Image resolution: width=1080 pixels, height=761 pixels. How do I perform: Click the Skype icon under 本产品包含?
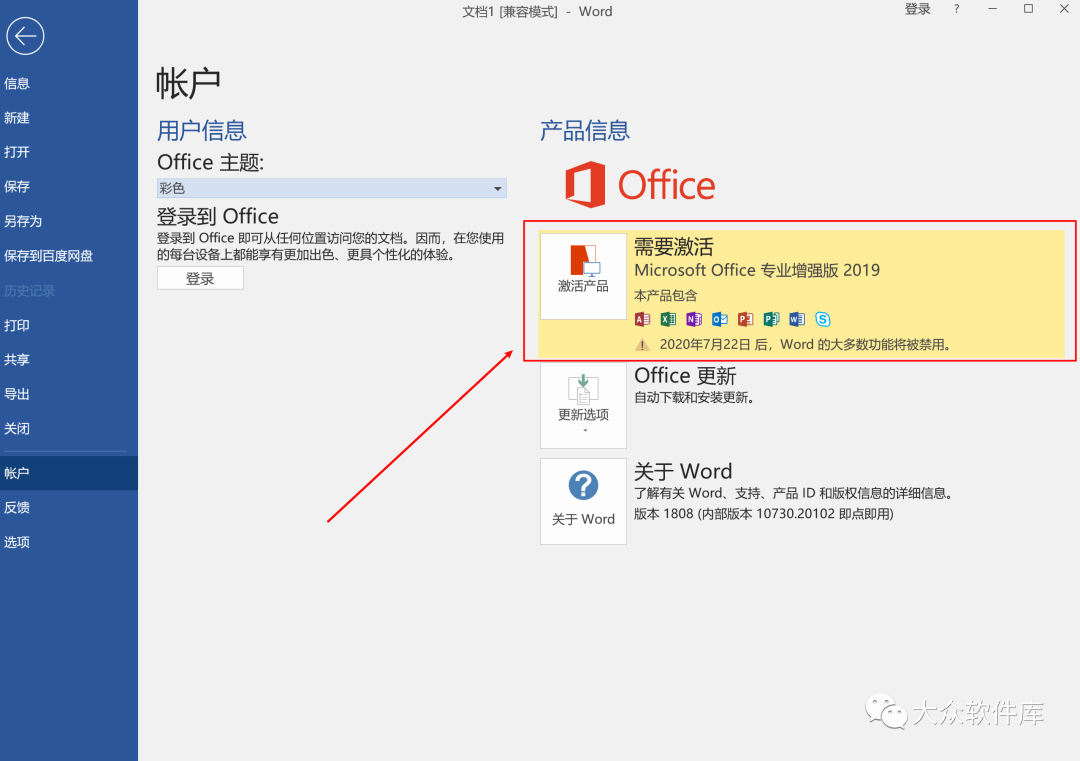point(822,319)
